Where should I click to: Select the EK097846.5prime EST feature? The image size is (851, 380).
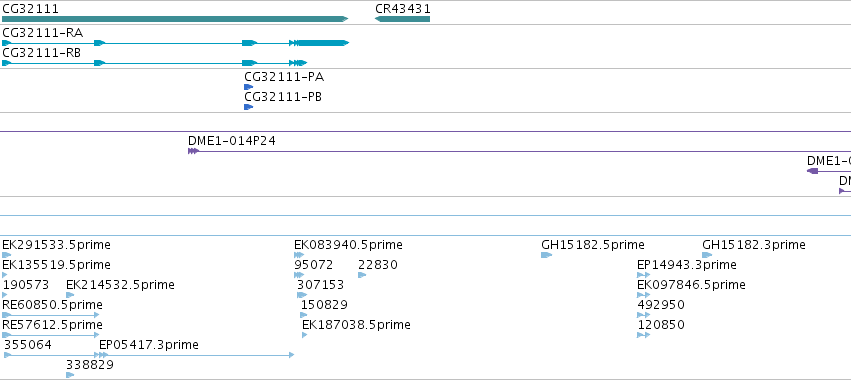coord(644,295)
